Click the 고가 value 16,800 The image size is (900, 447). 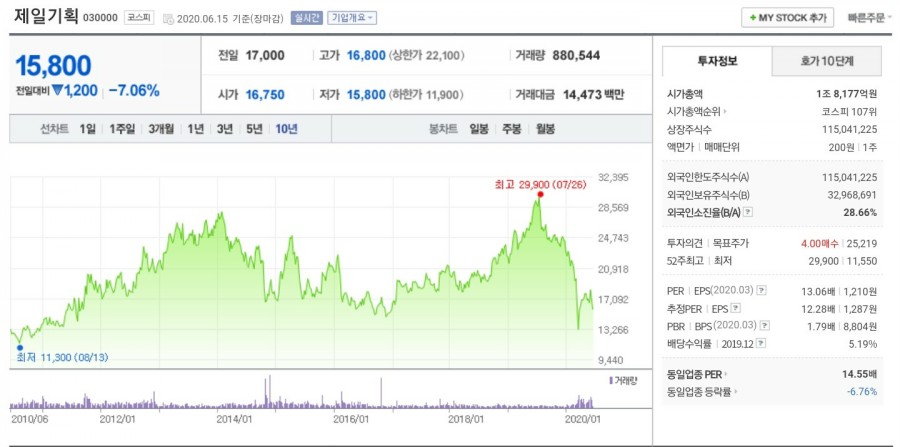pyautogui.click(x=366, y=56)
